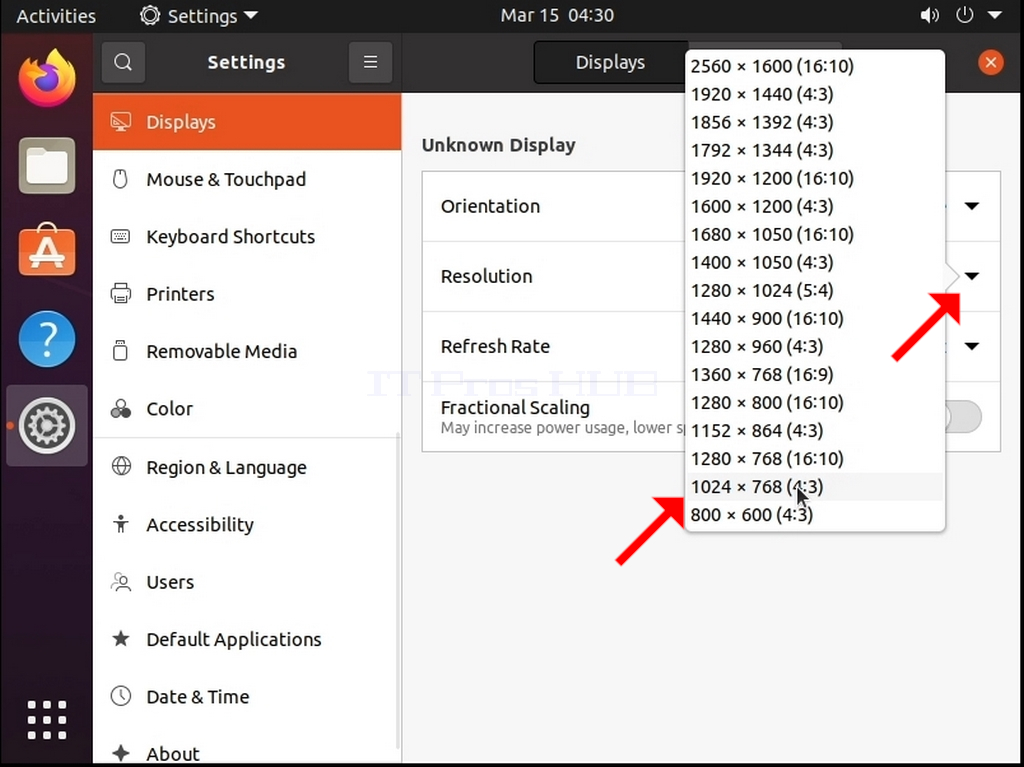Image resolution: width=1024 pixels, height=767 pixels.
Task: Click the Fractional Scaling label
Action: [x=515, y=408]
